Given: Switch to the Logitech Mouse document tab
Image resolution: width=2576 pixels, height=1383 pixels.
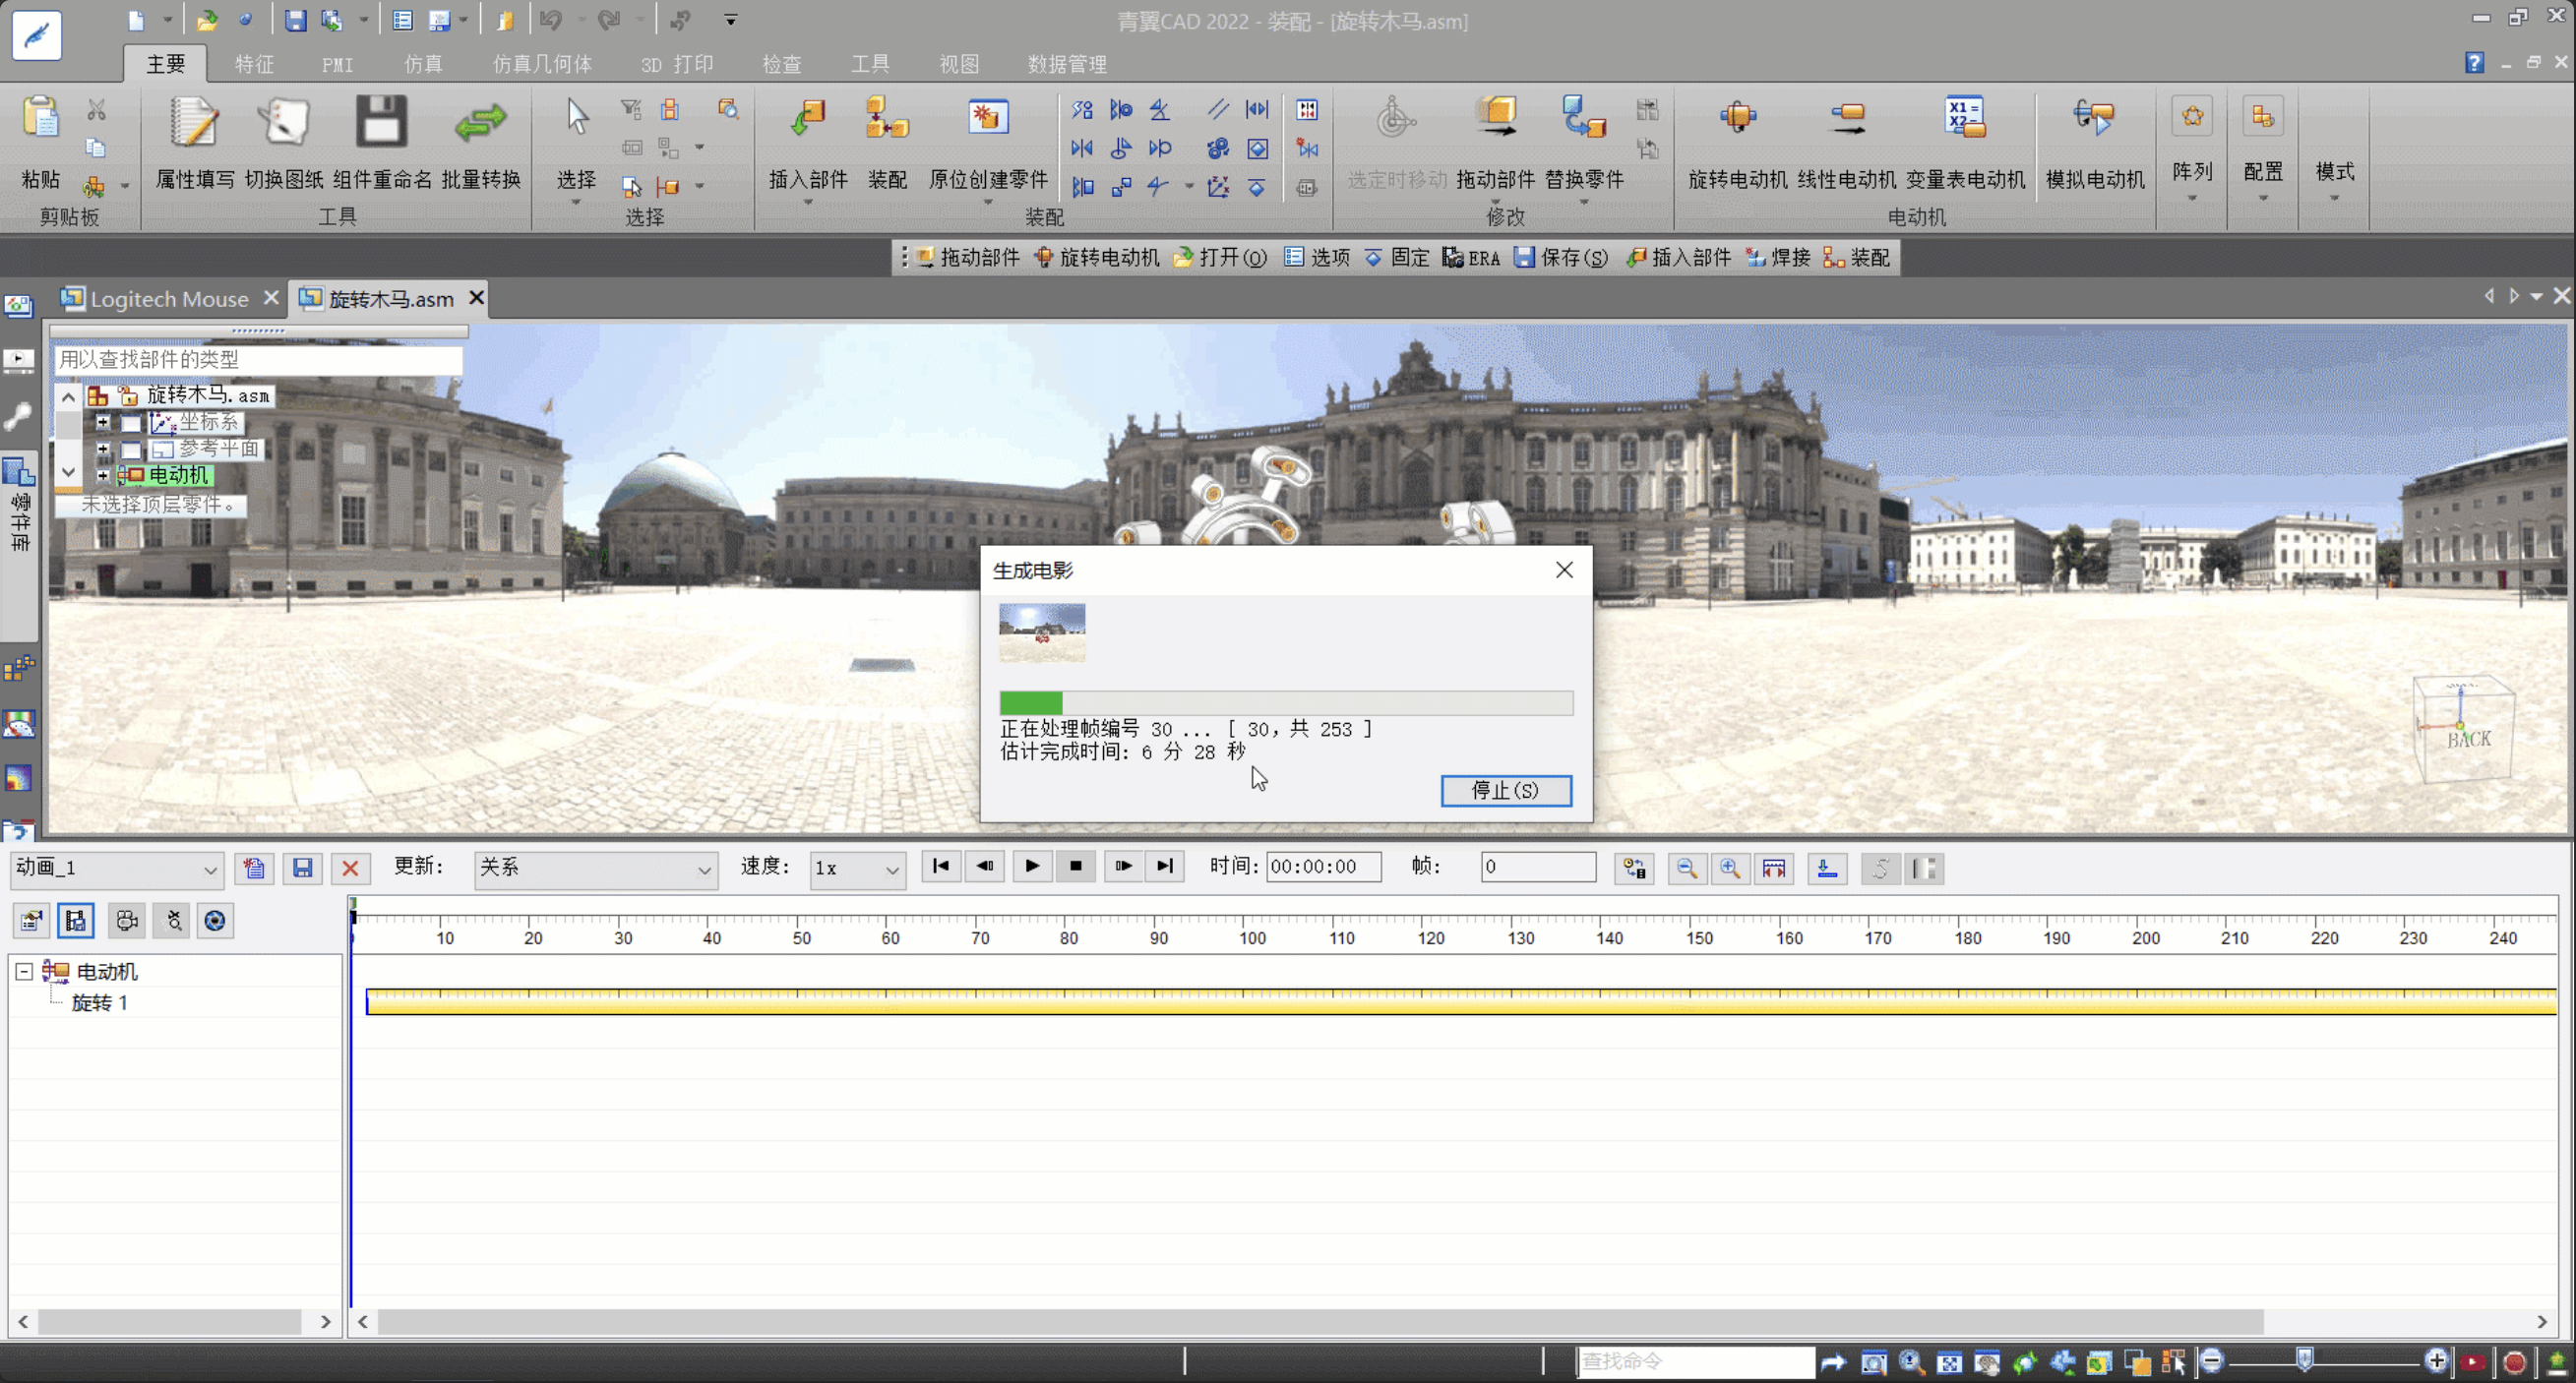Looking at the screenshot, I should [169, 298].
